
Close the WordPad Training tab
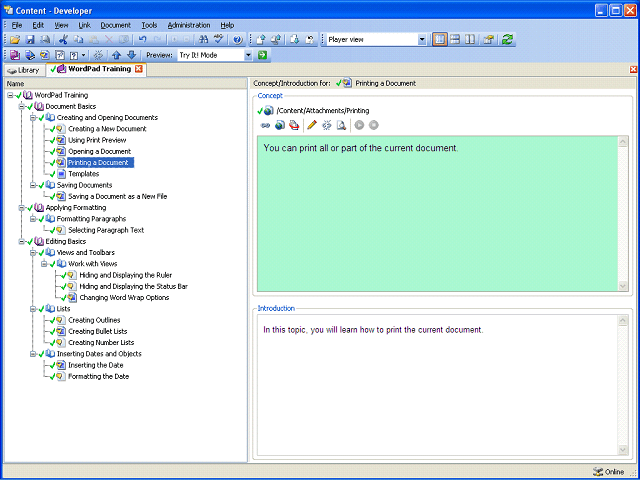pos(139,69)
